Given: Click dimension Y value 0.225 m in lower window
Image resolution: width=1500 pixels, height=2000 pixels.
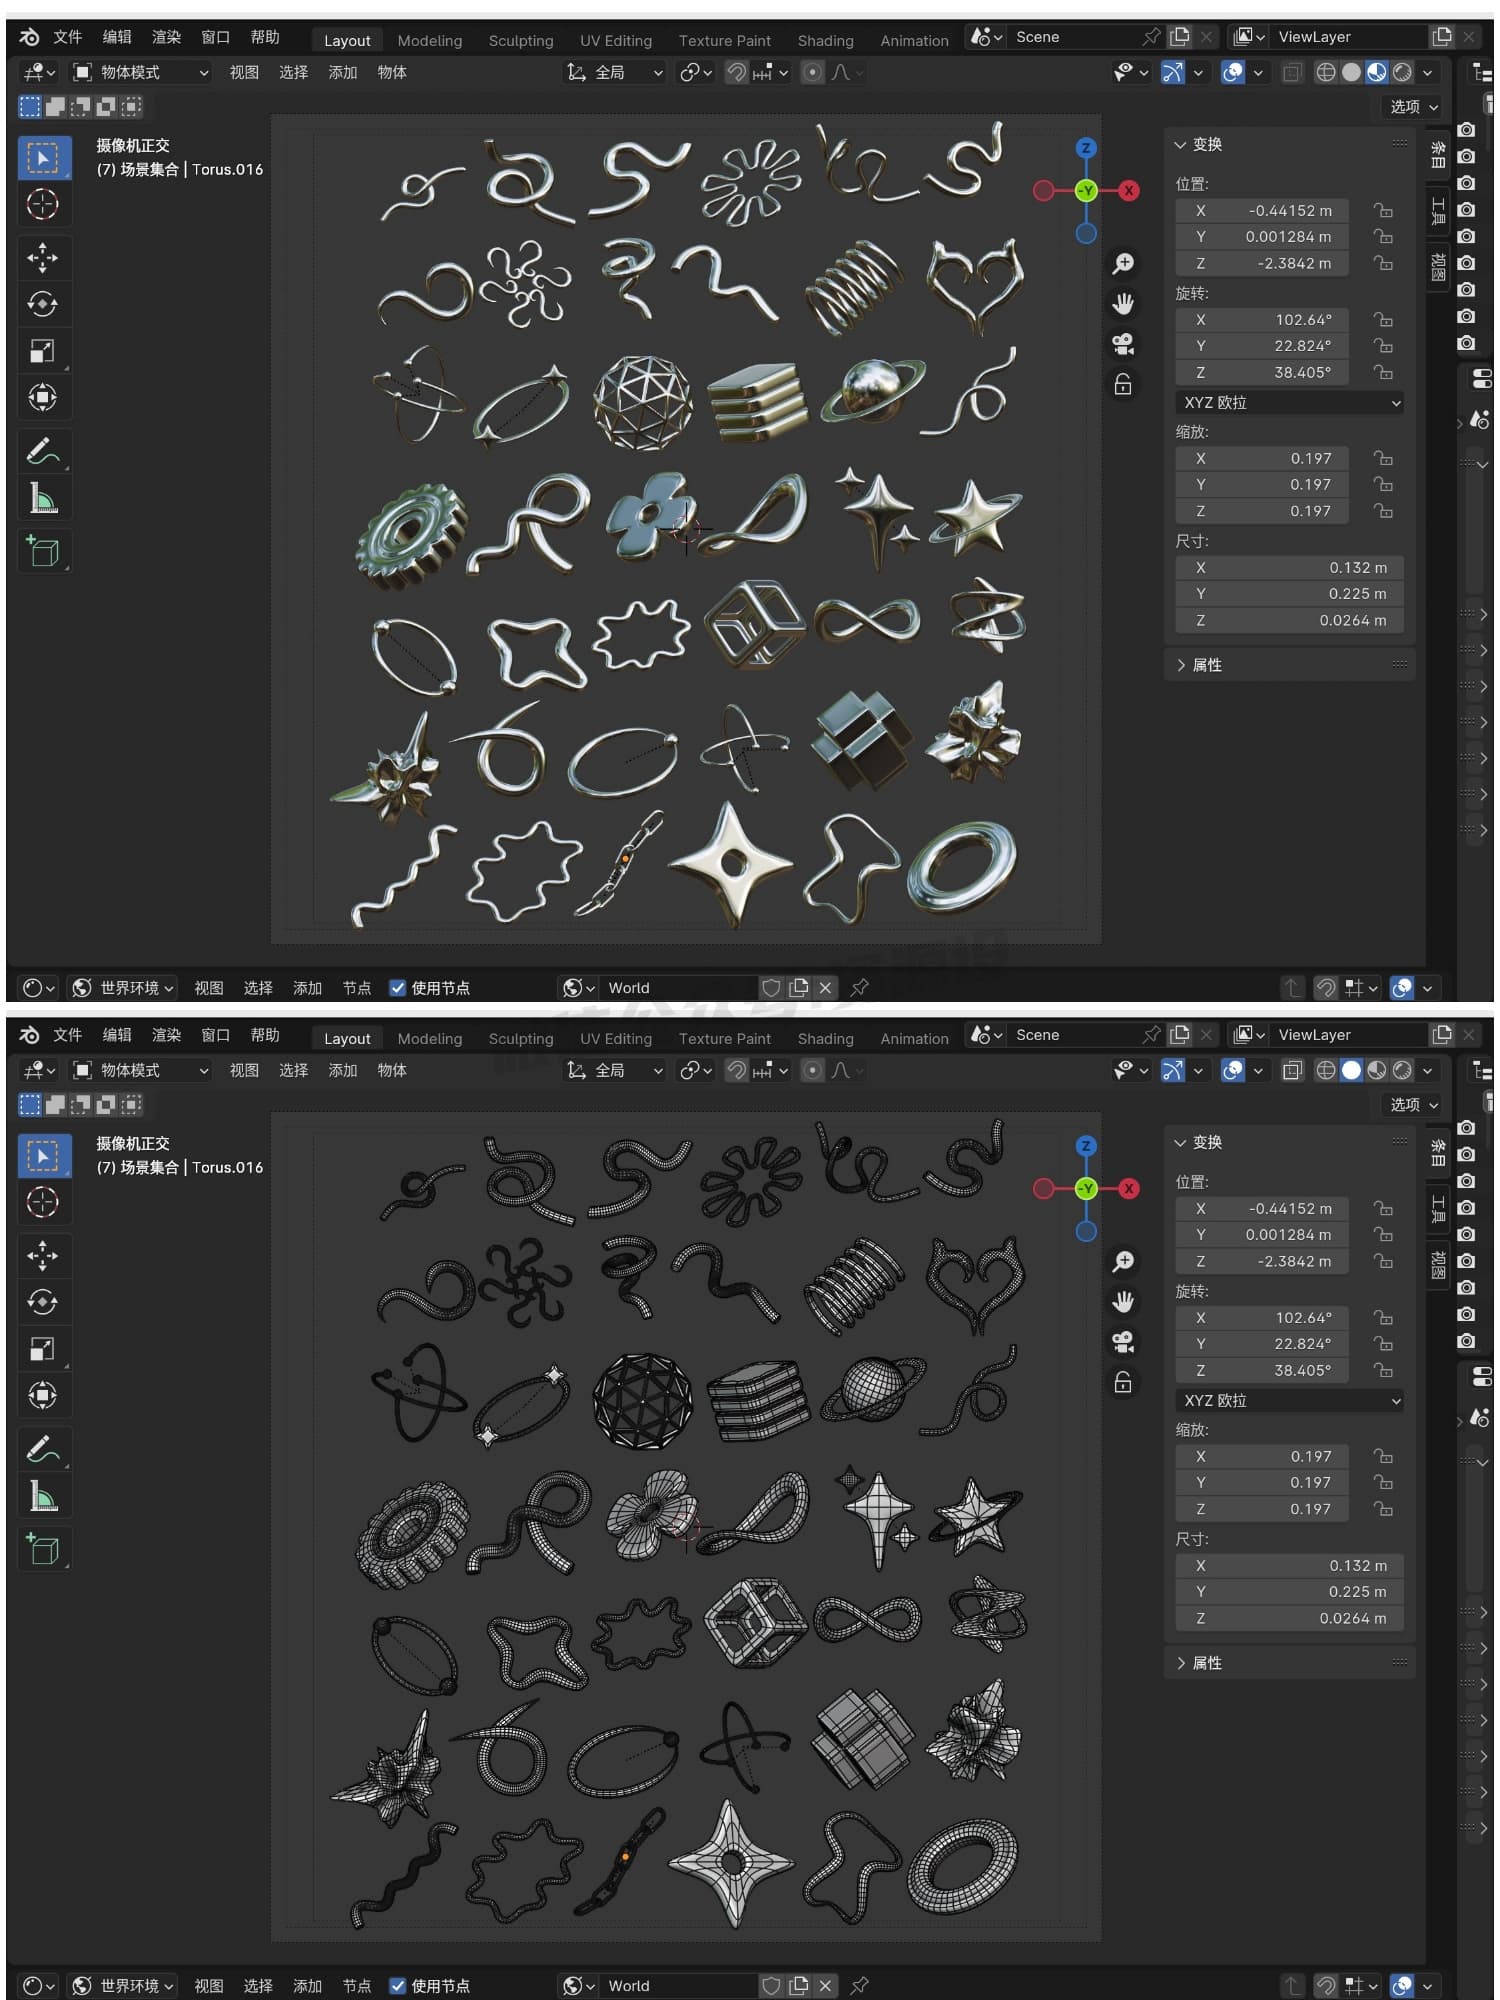Looking at the screenshot, I should tap(1290, 1592).
